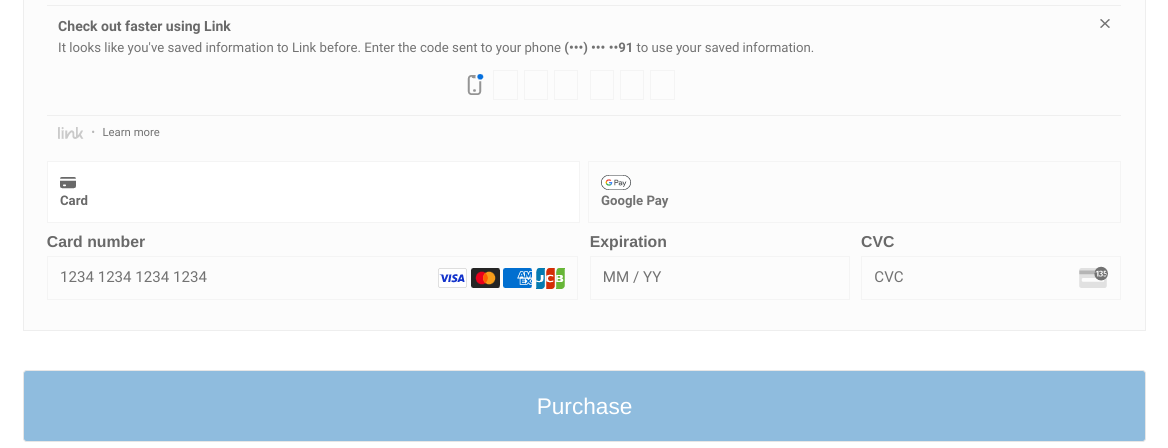Click the CVC card hint icon
The width and height of the screenshot is (1168, 448).
coord(1092,278)
